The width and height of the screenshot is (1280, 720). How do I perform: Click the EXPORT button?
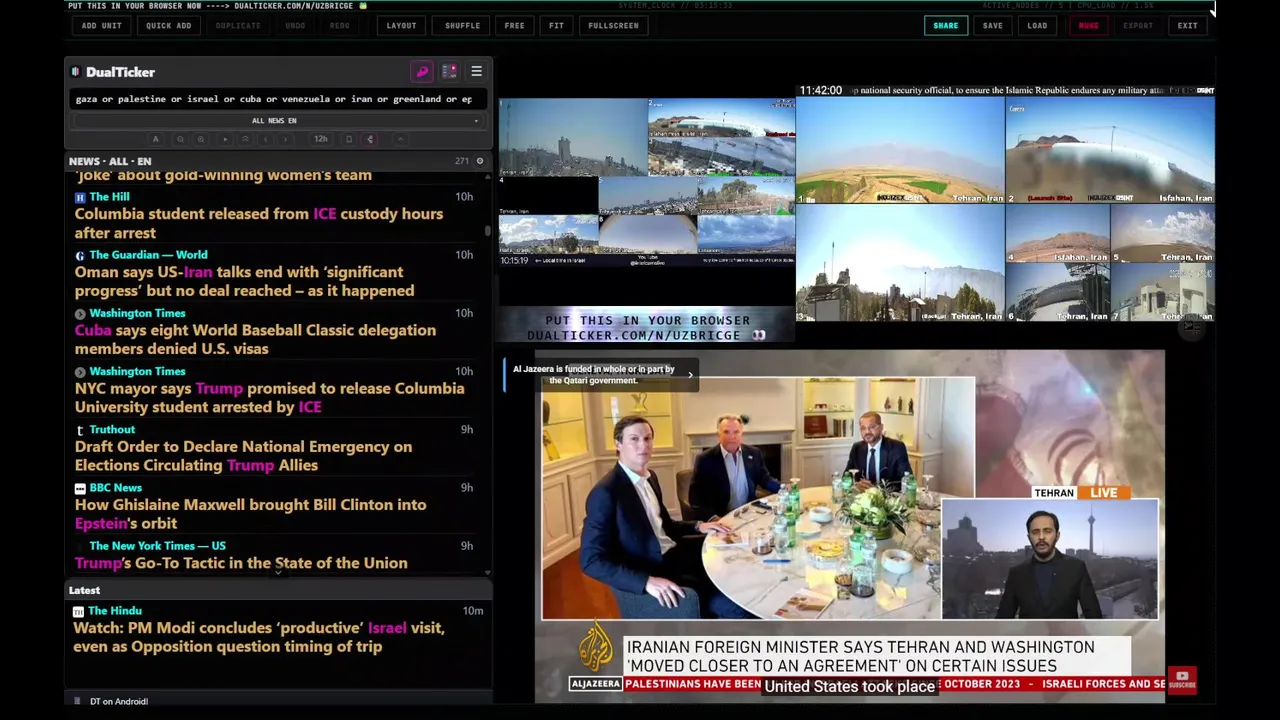[1138, 26]
